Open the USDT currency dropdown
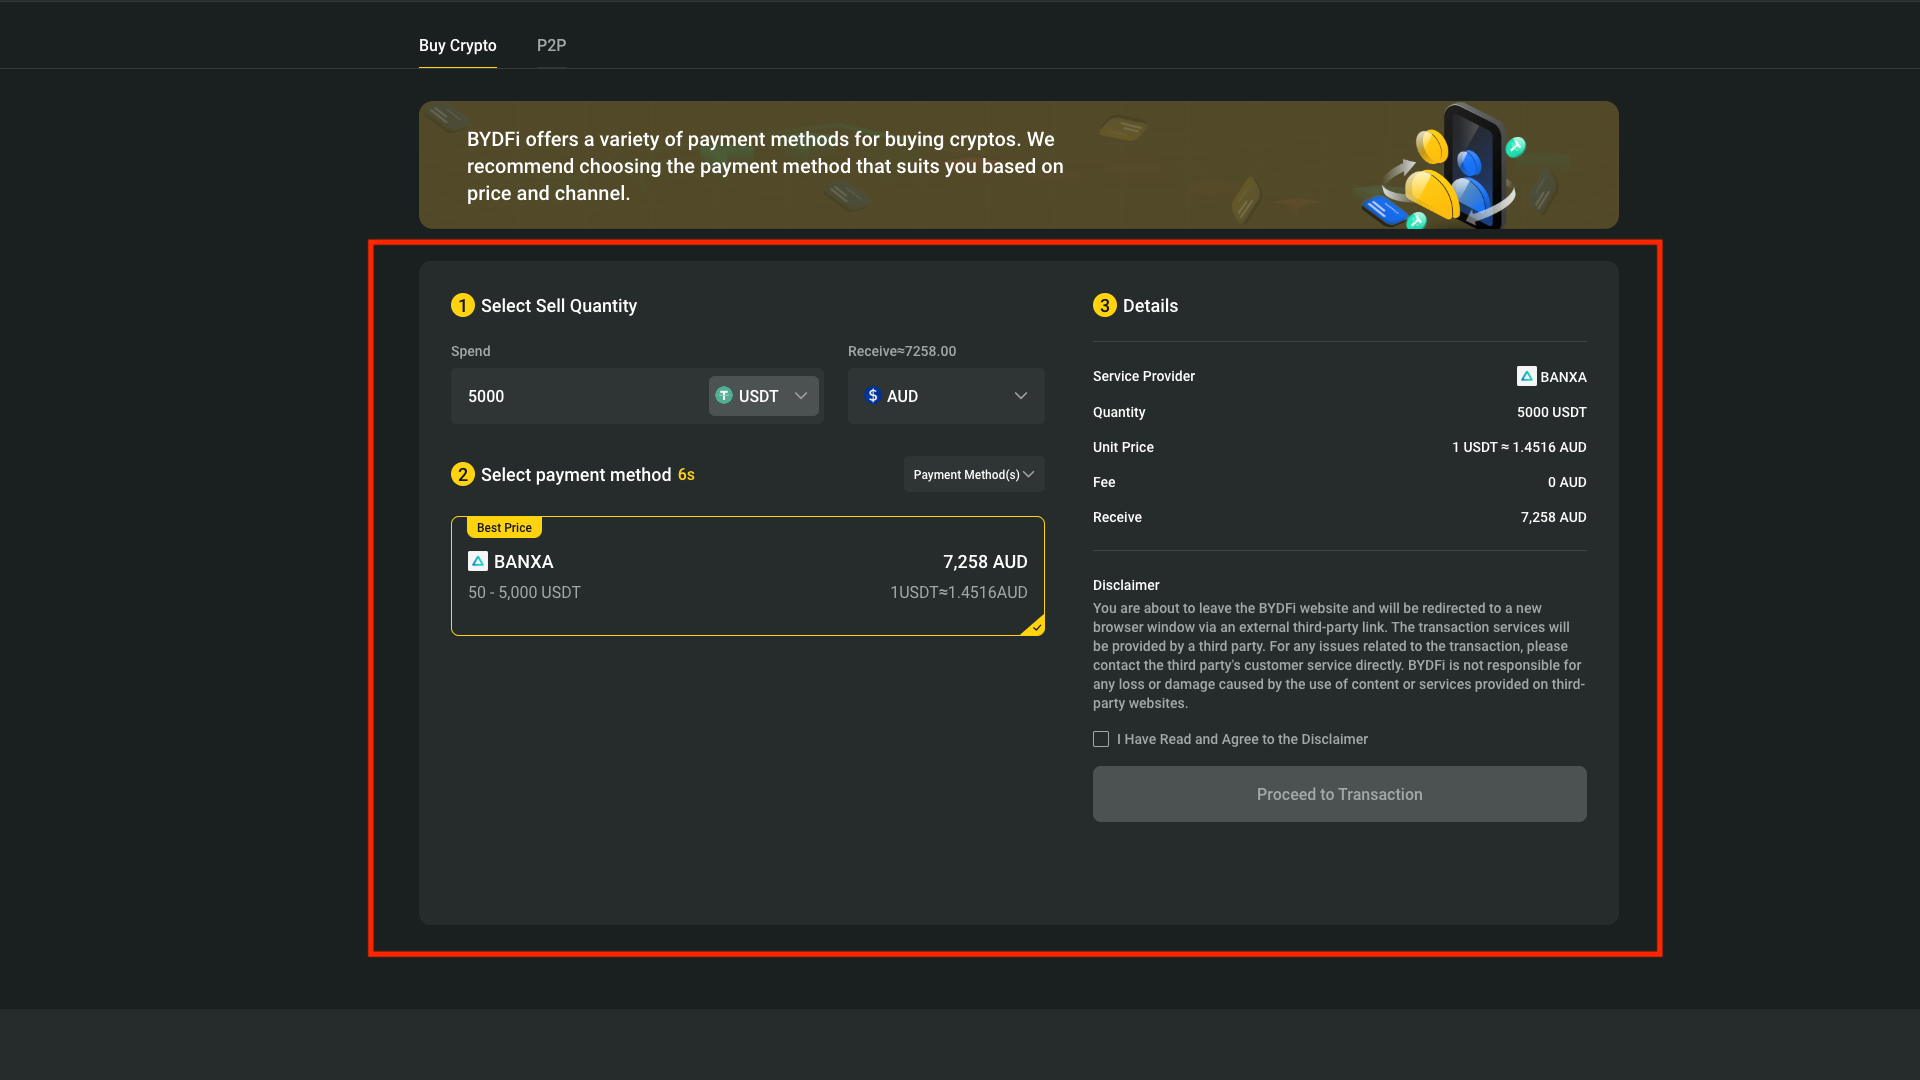1920x1080 pixels. (764, 396)
